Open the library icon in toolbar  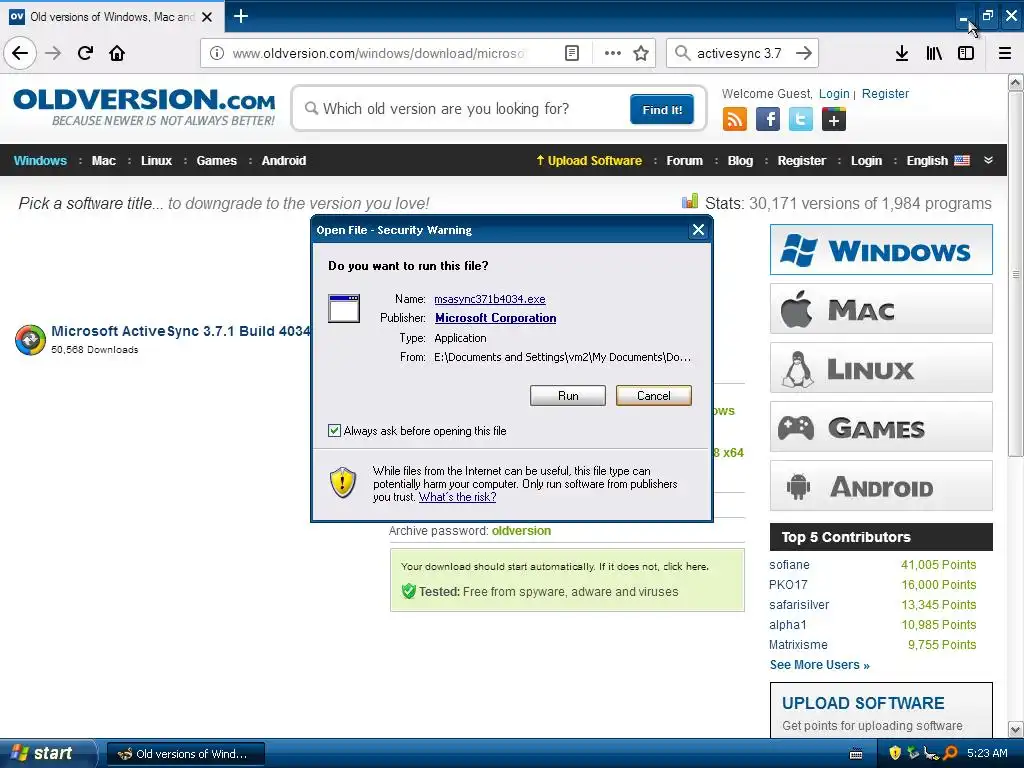pyautogui.click(x=934, y=53)
